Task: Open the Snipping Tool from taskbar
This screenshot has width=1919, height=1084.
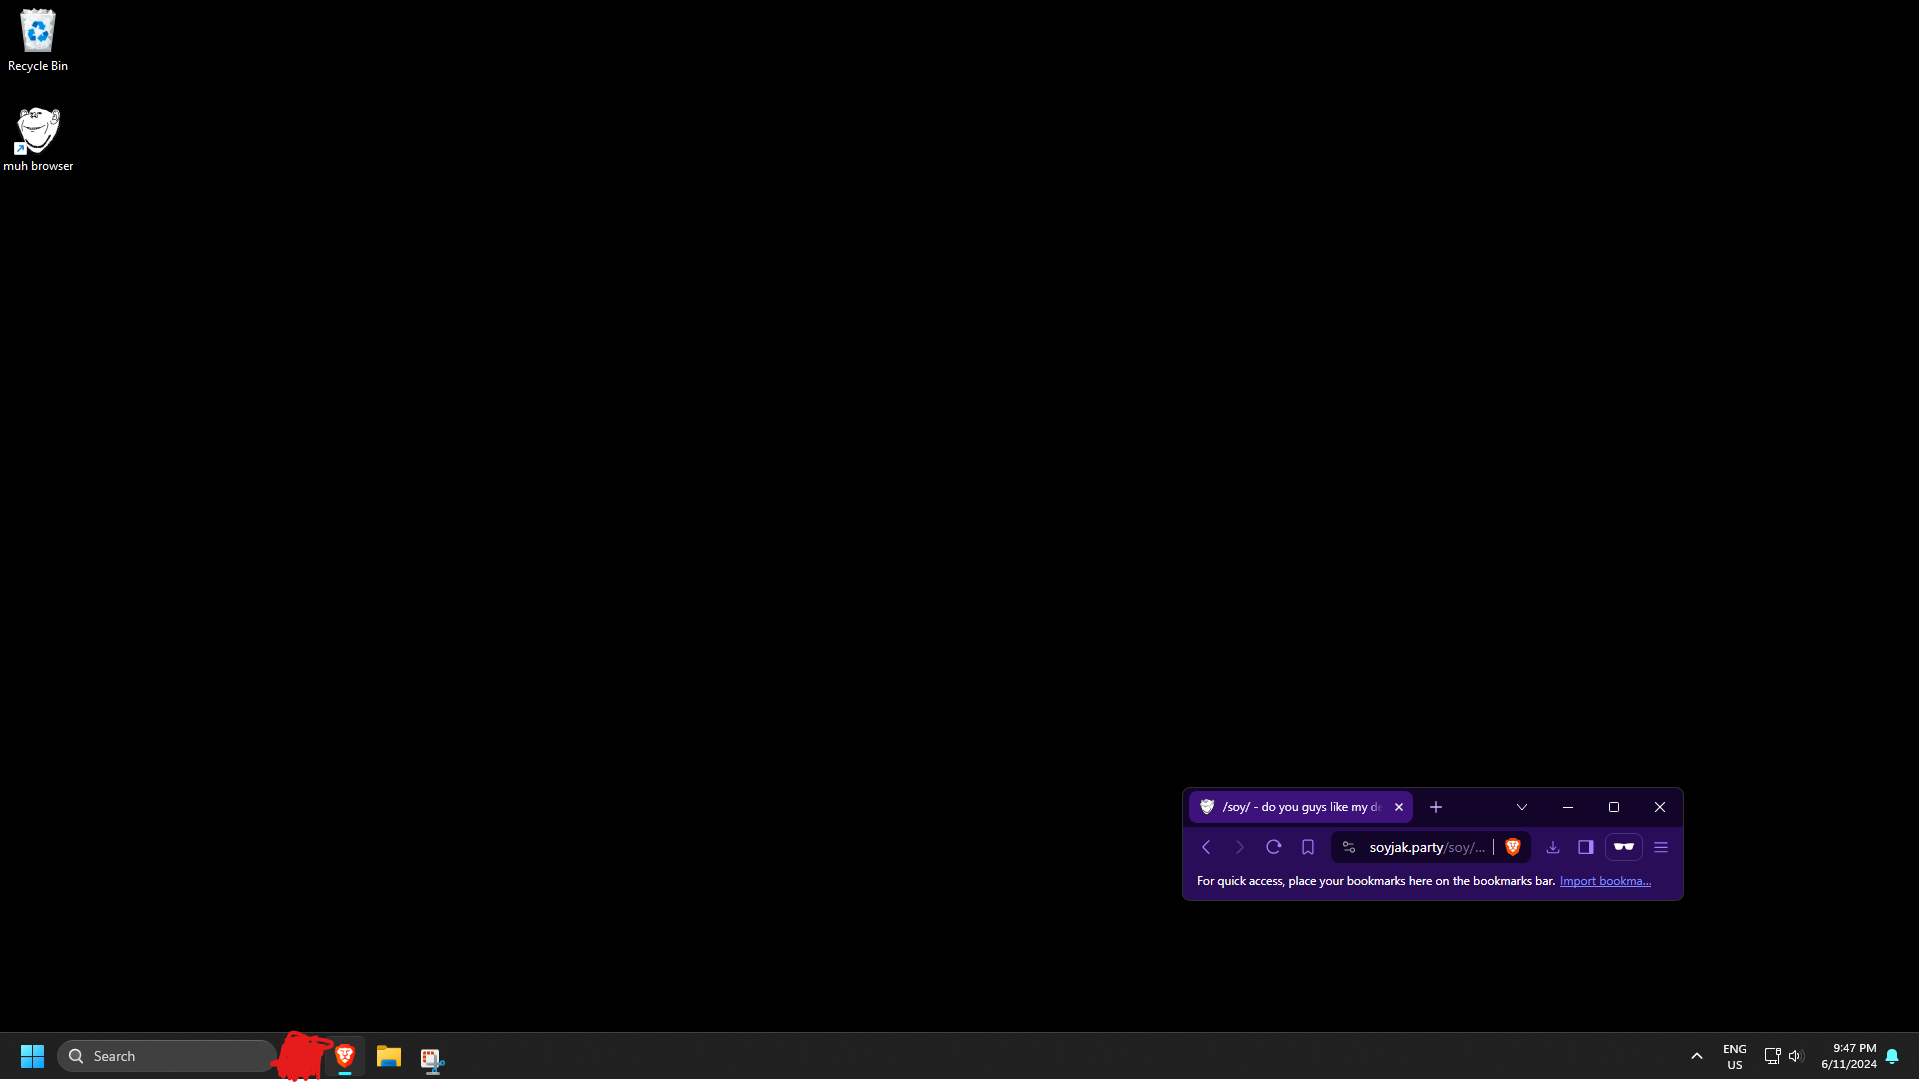Action: coord(432,1057)
